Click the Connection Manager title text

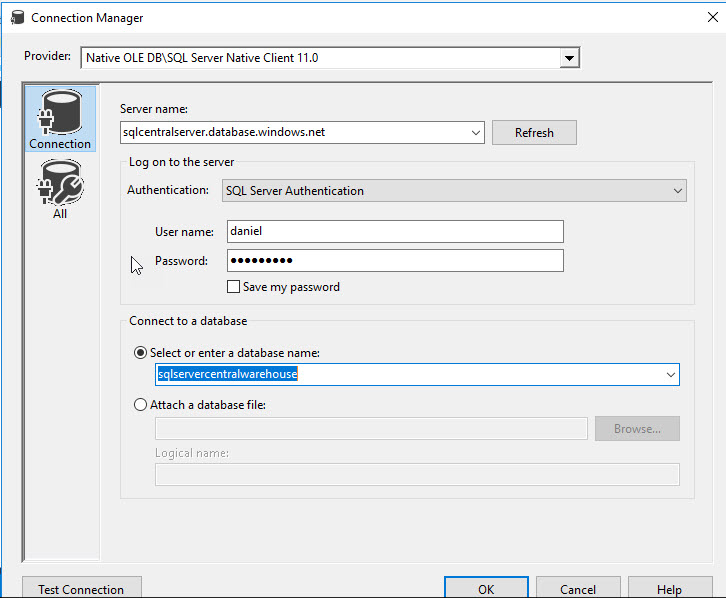87,18
